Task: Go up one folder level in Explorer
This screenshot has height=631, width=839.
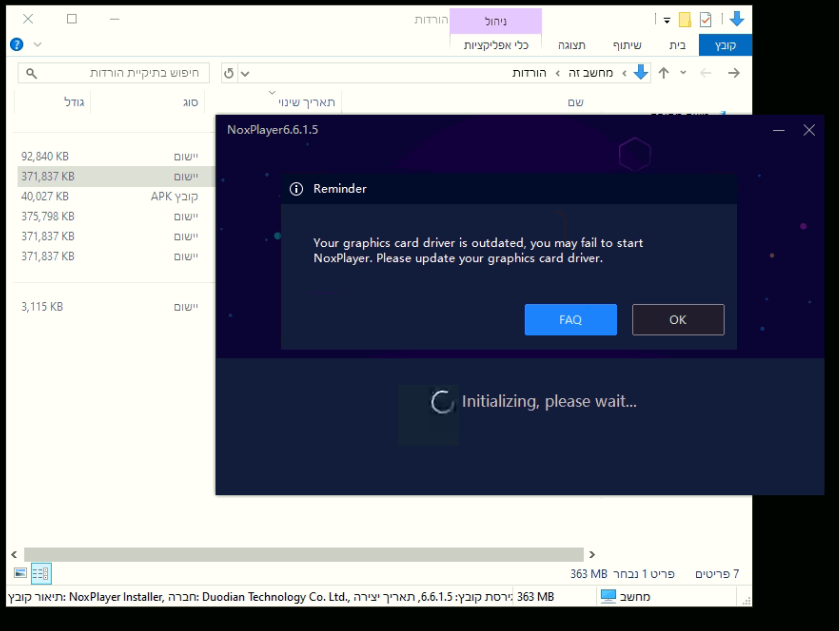Action: pos(663,73)
